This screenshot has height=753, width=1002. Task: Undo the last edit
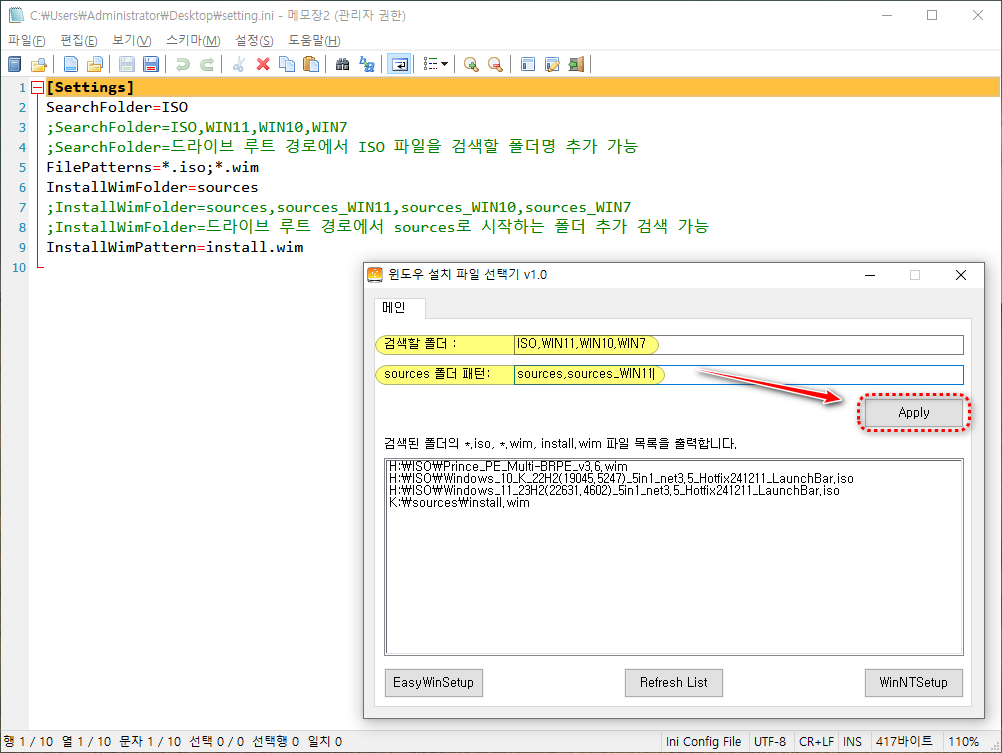point(183,64)
